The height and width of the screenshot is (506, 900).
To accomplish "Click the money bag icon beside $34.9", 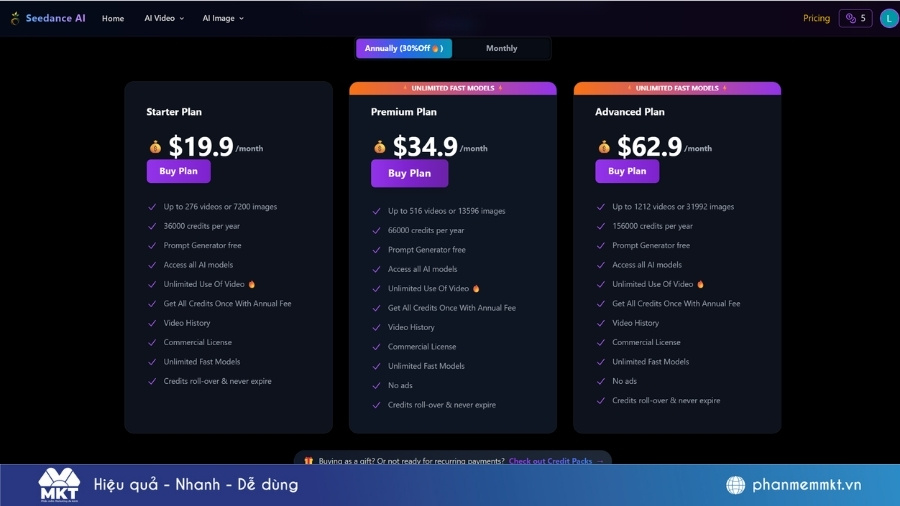I will coord(379,147).
